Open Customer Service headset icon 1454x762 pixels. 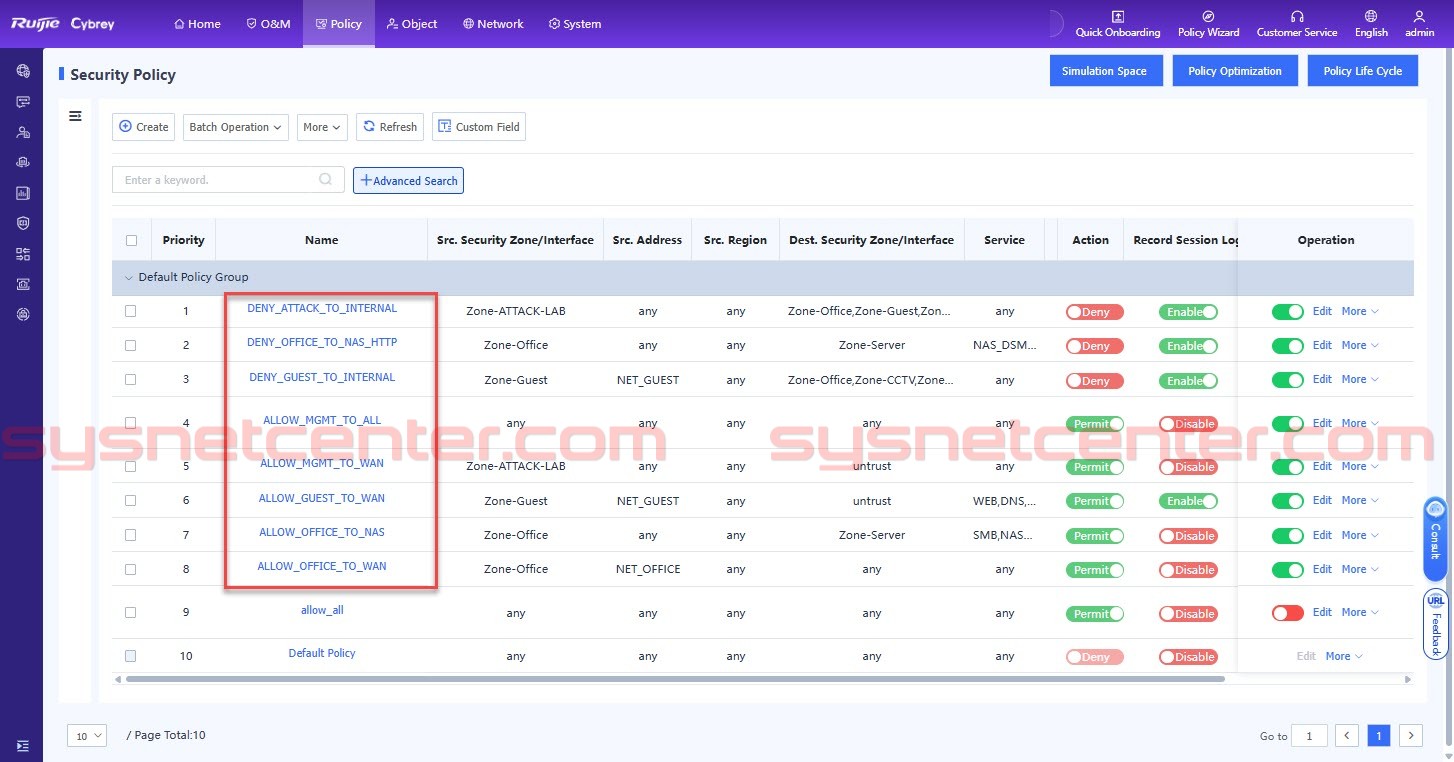click(1296, 24)
